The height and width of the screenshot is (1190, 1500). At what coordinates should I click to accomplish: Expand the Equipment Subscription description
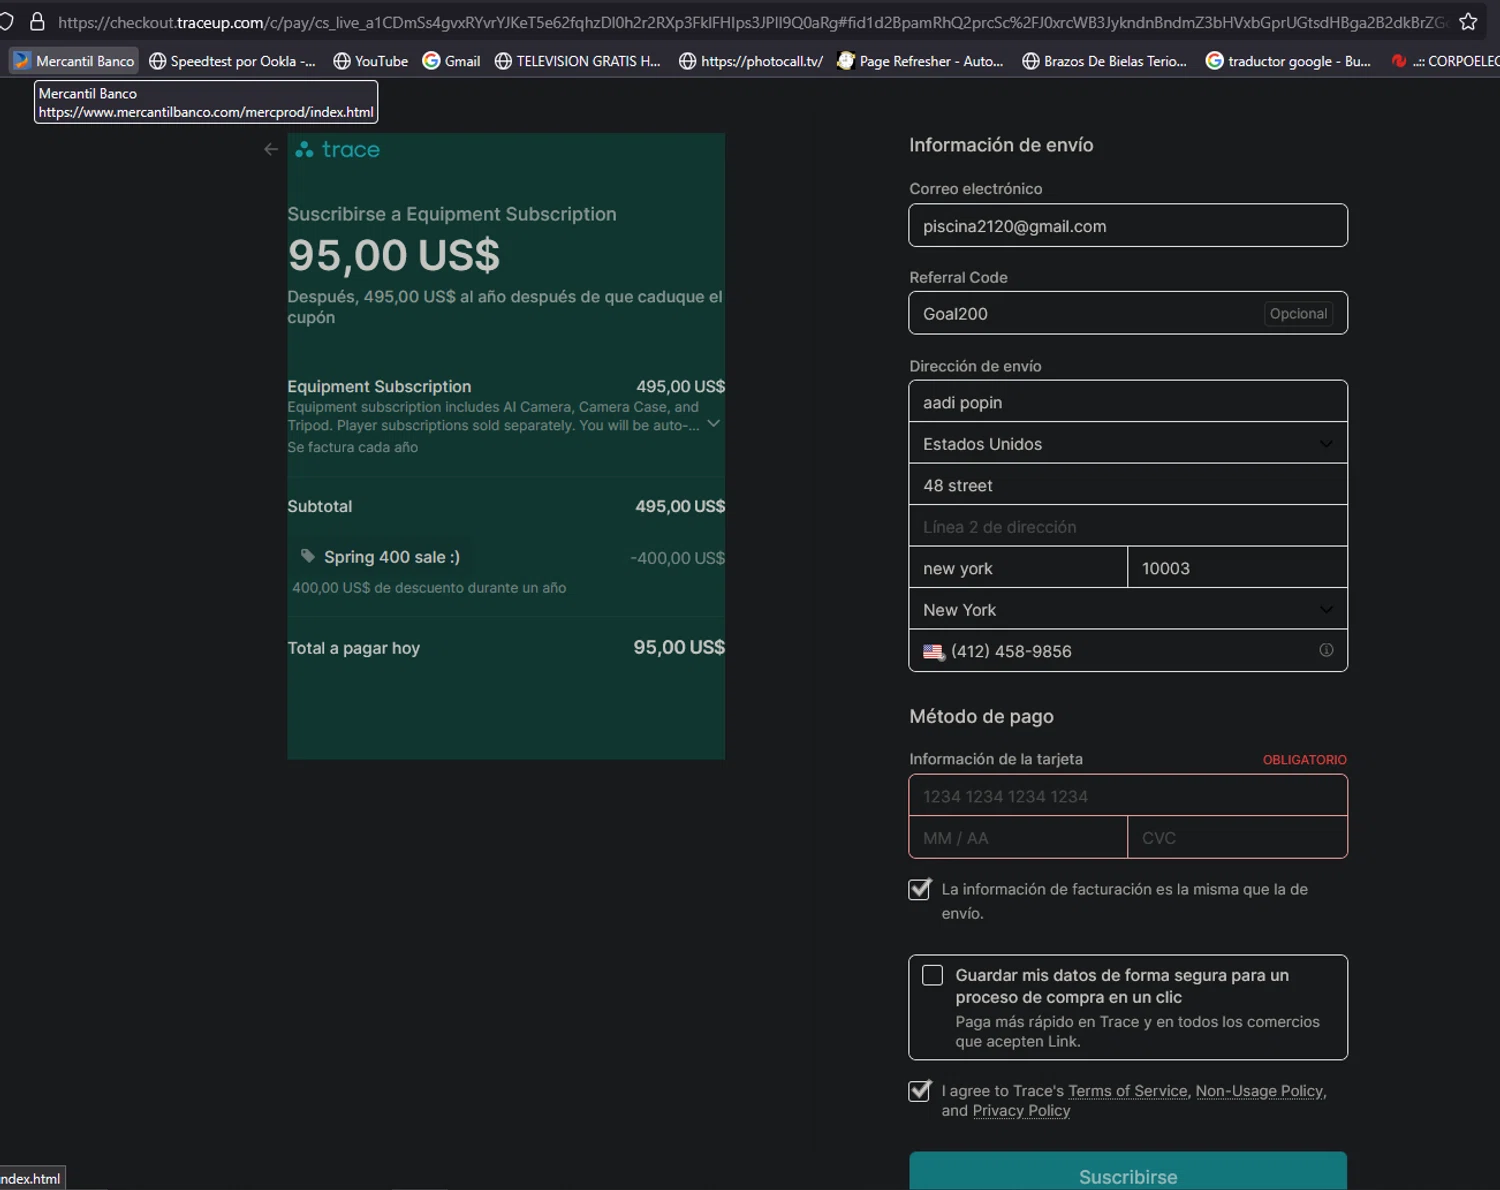point(714,424)
